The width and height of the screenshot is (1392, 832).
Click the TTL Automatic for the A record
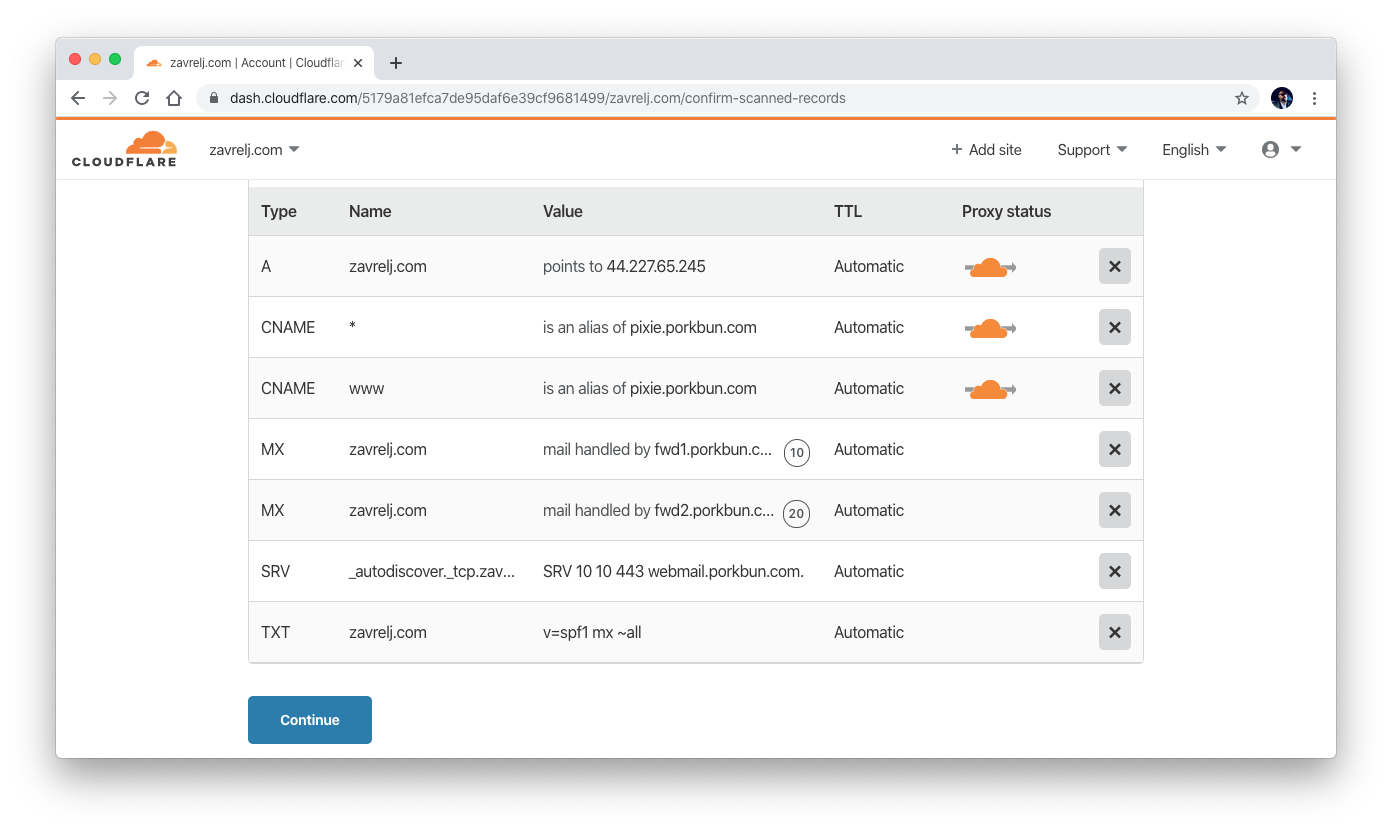869,266
